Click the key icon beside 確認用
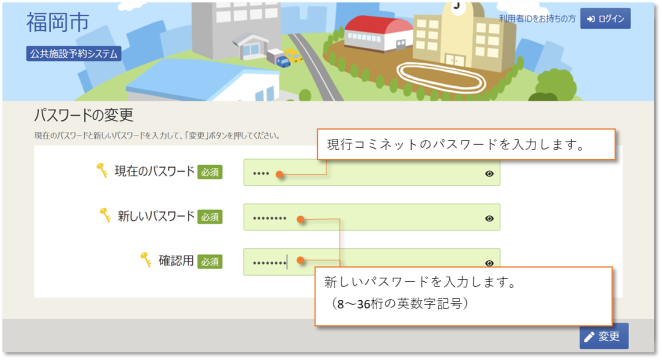The height and width of the screenshot is (360, 662). coord(146,260)
